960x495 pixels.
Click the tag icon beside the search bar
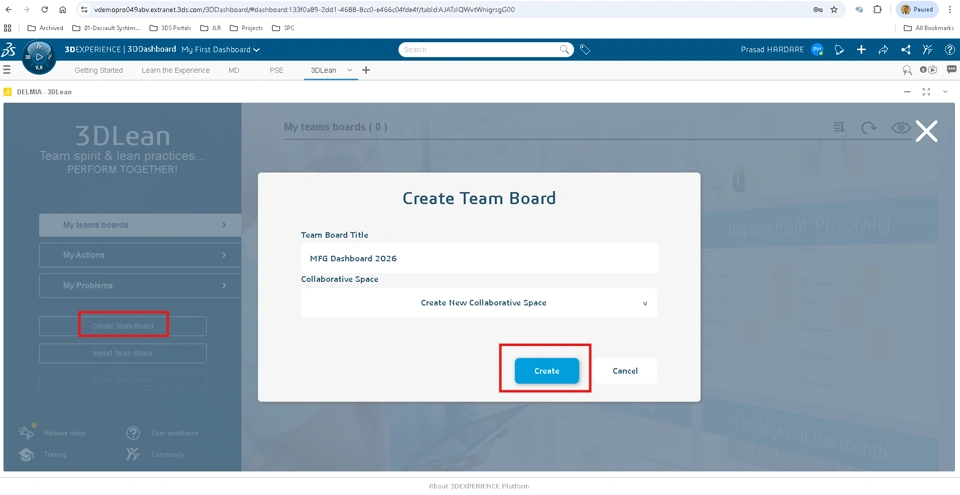click(x=585, y=50)
